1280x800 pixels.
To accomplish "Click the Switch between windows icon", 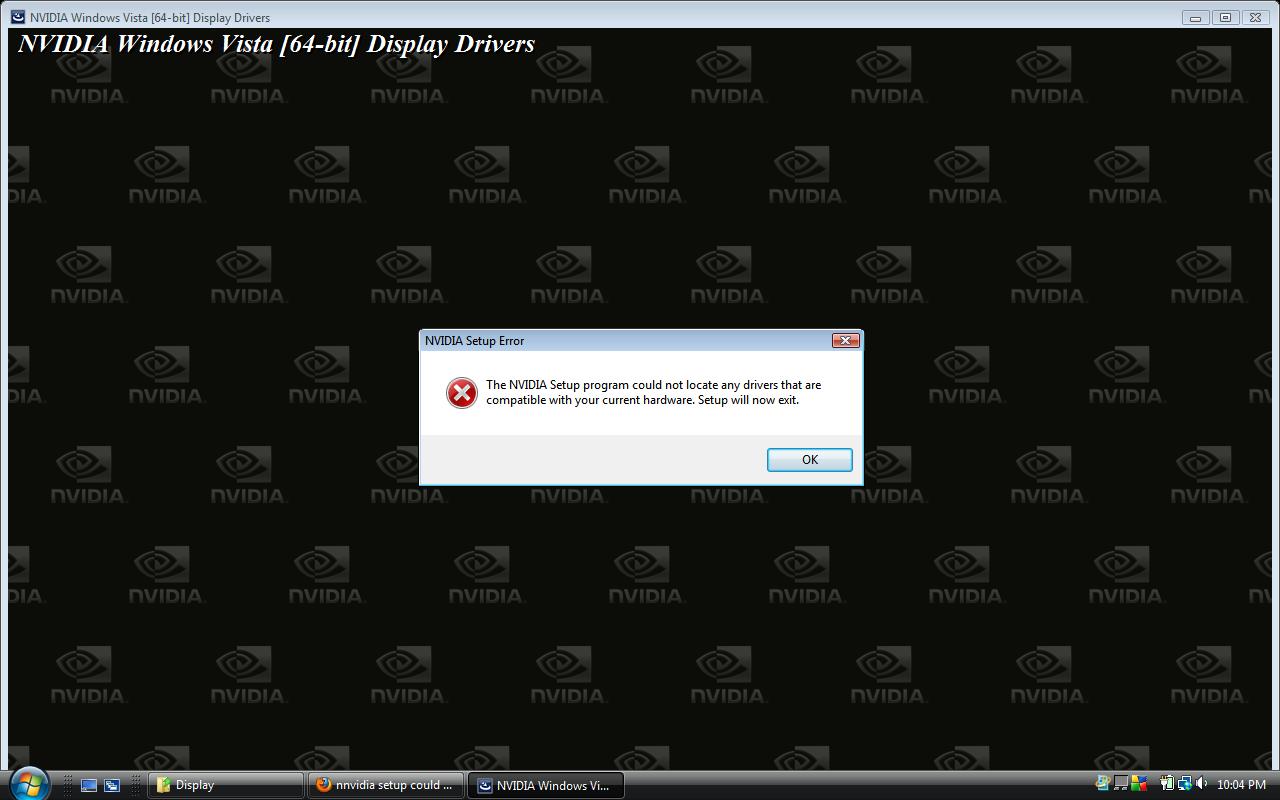I will [x=112, y=785].
